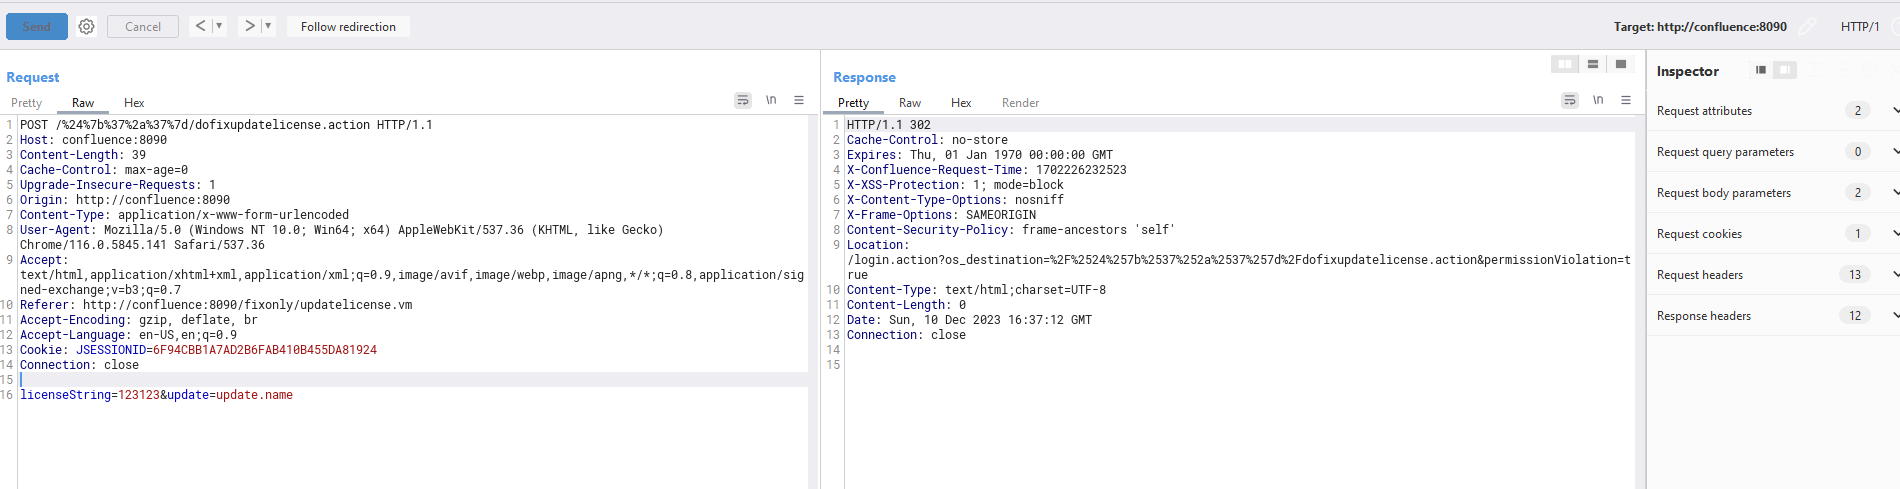Click the Request query parameters count badge 0

1858,152
